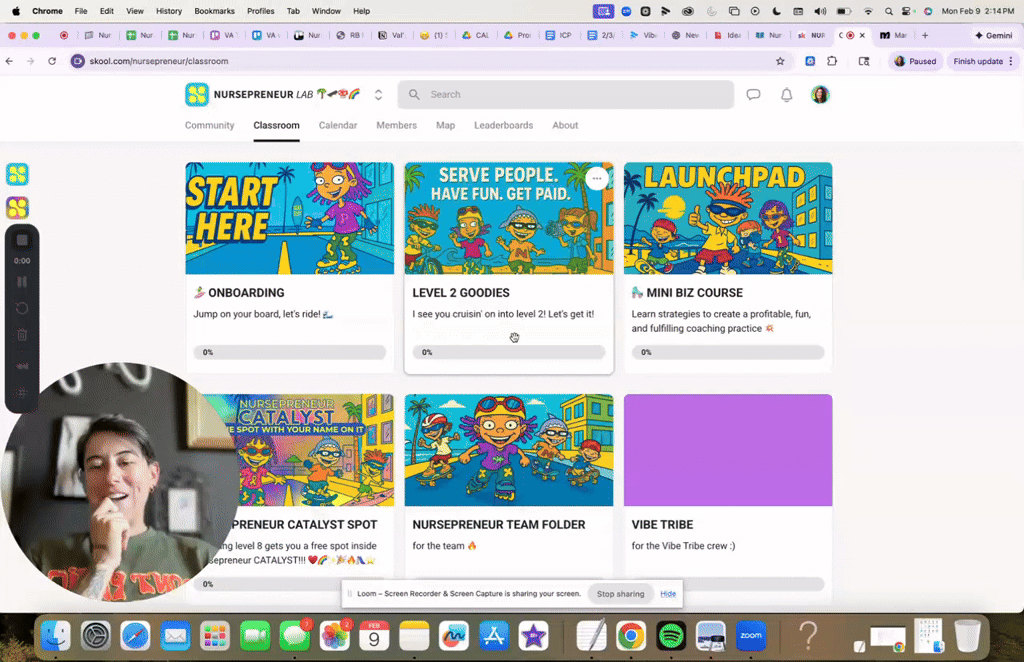Open Zoom from the Dock
This screenshot has width=1024, height=662.
(x=750, y=635)
